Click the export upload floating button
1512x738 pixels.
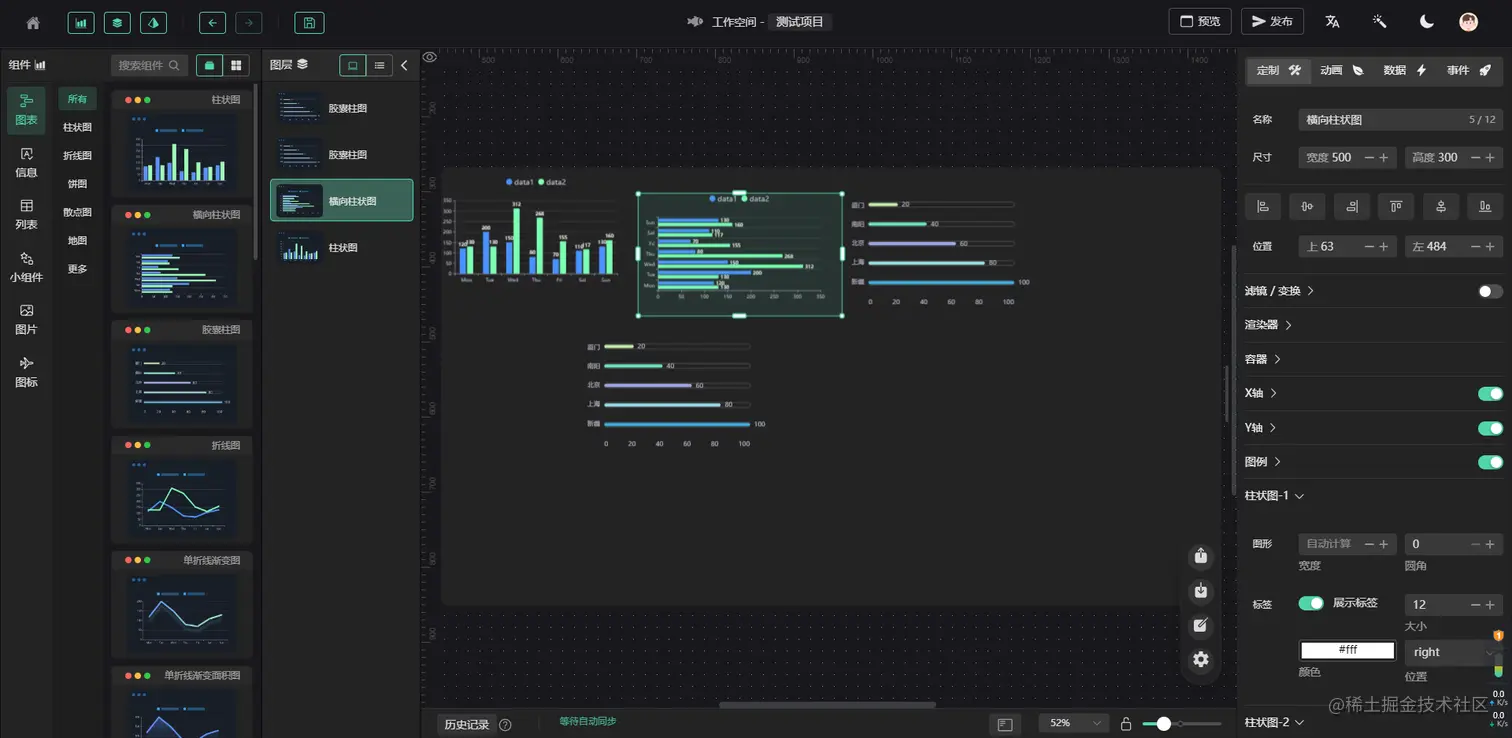point(1201,556)
